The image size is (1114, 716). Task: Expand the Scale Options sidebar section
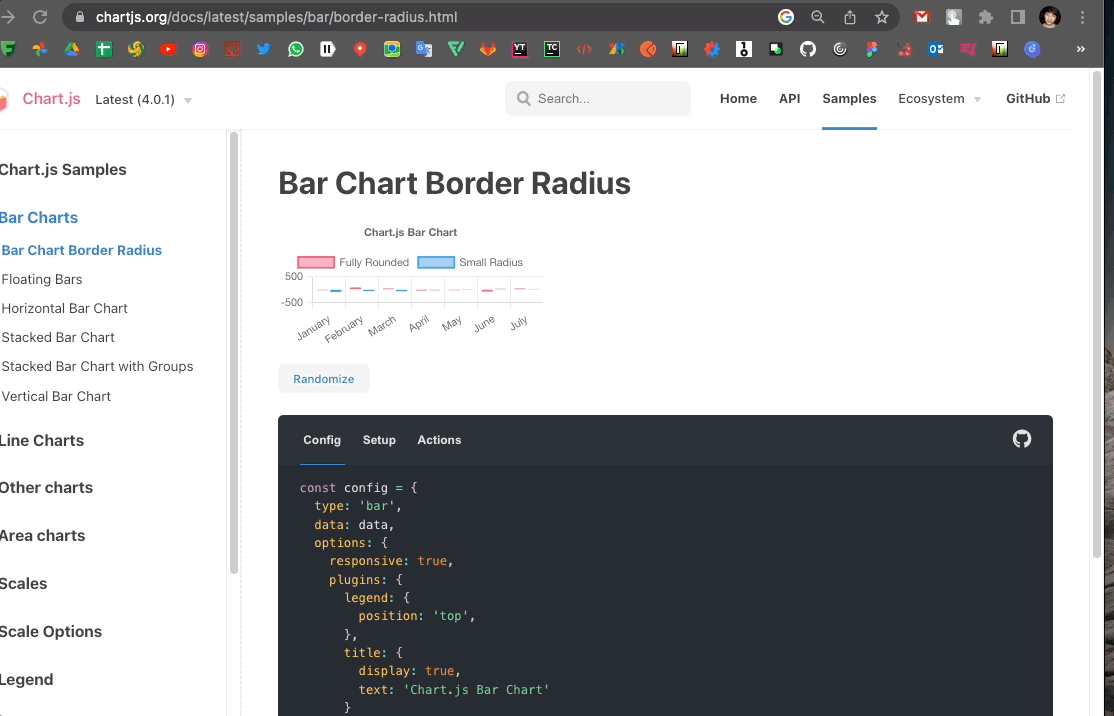[x=51, y=631]
